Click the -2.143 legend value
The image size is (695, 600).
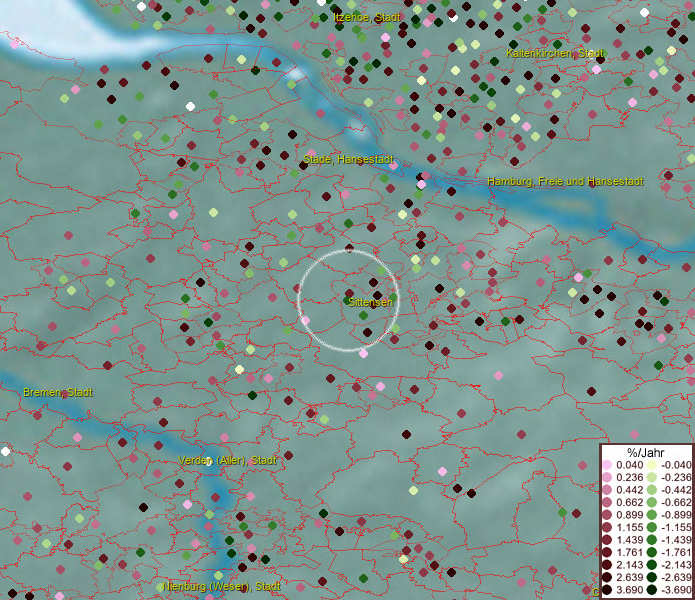tap(676, 565)
